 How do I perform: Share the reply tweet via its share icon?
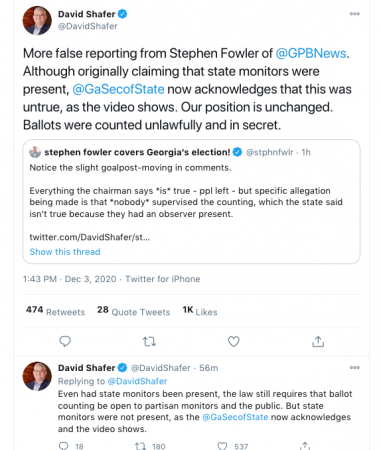[x=305, y=446]
